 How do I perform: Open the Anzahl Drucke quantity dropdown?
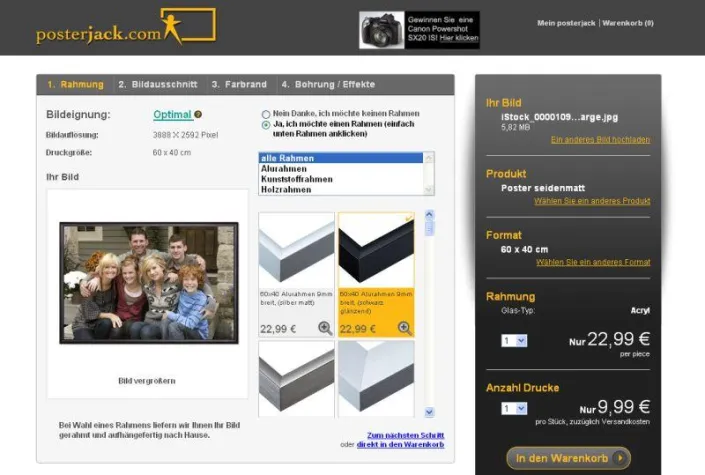(x=514, y=408)
